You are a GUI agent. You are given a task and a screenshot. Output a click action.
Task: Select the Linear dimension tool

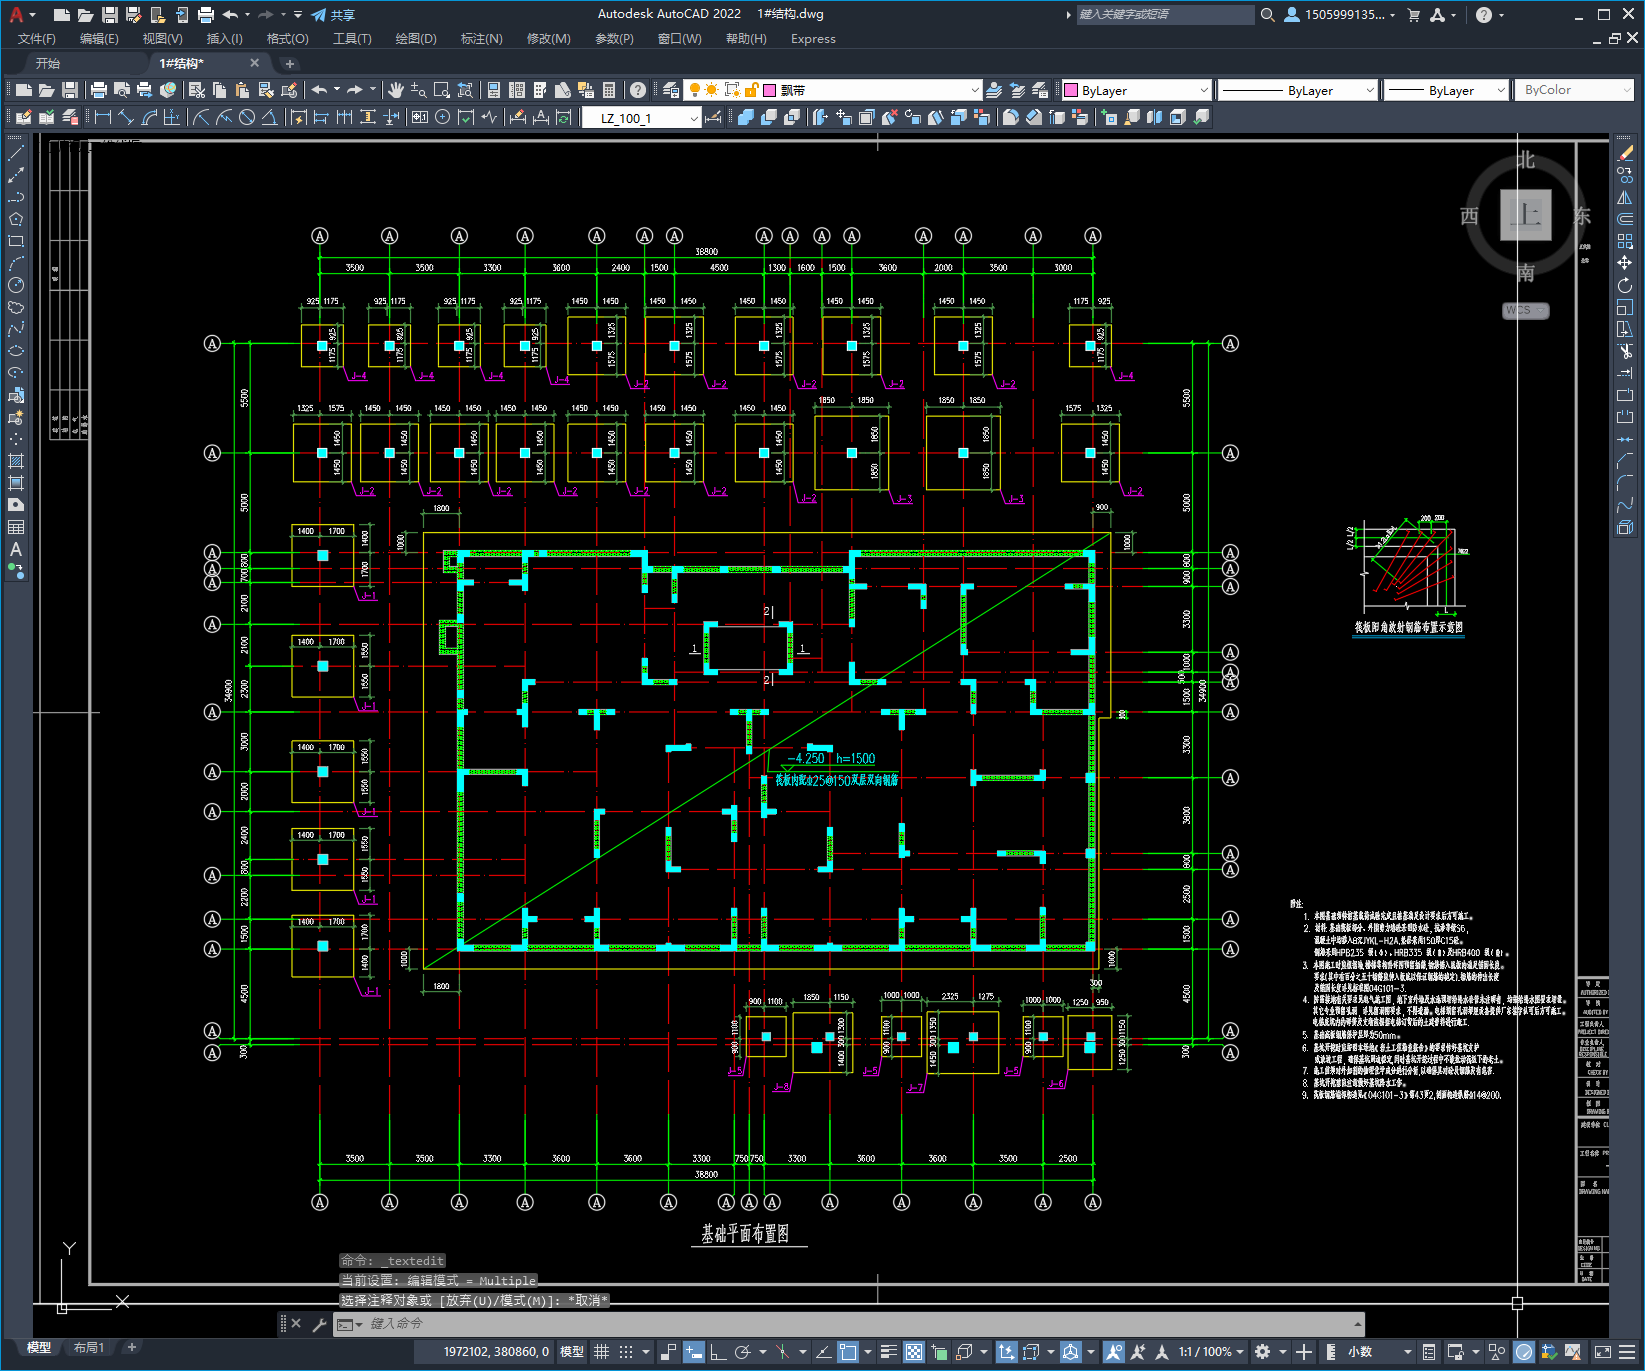[x=103, y=117]
